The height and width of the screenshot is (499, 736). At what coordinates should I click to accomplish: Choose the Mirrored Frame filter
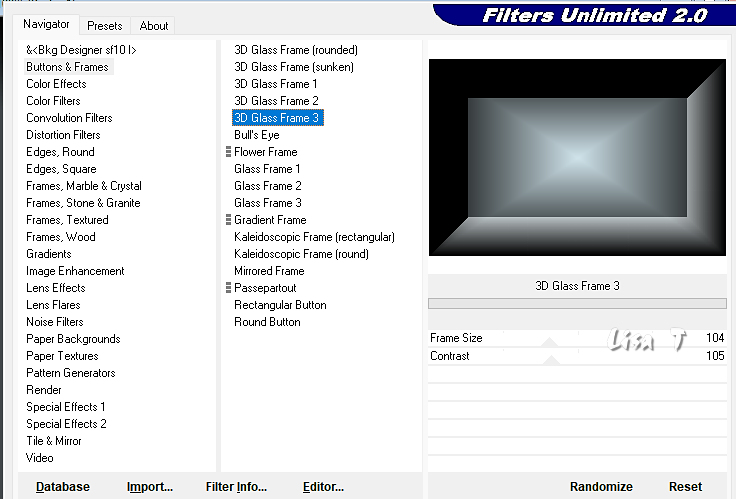click(269, 270)
